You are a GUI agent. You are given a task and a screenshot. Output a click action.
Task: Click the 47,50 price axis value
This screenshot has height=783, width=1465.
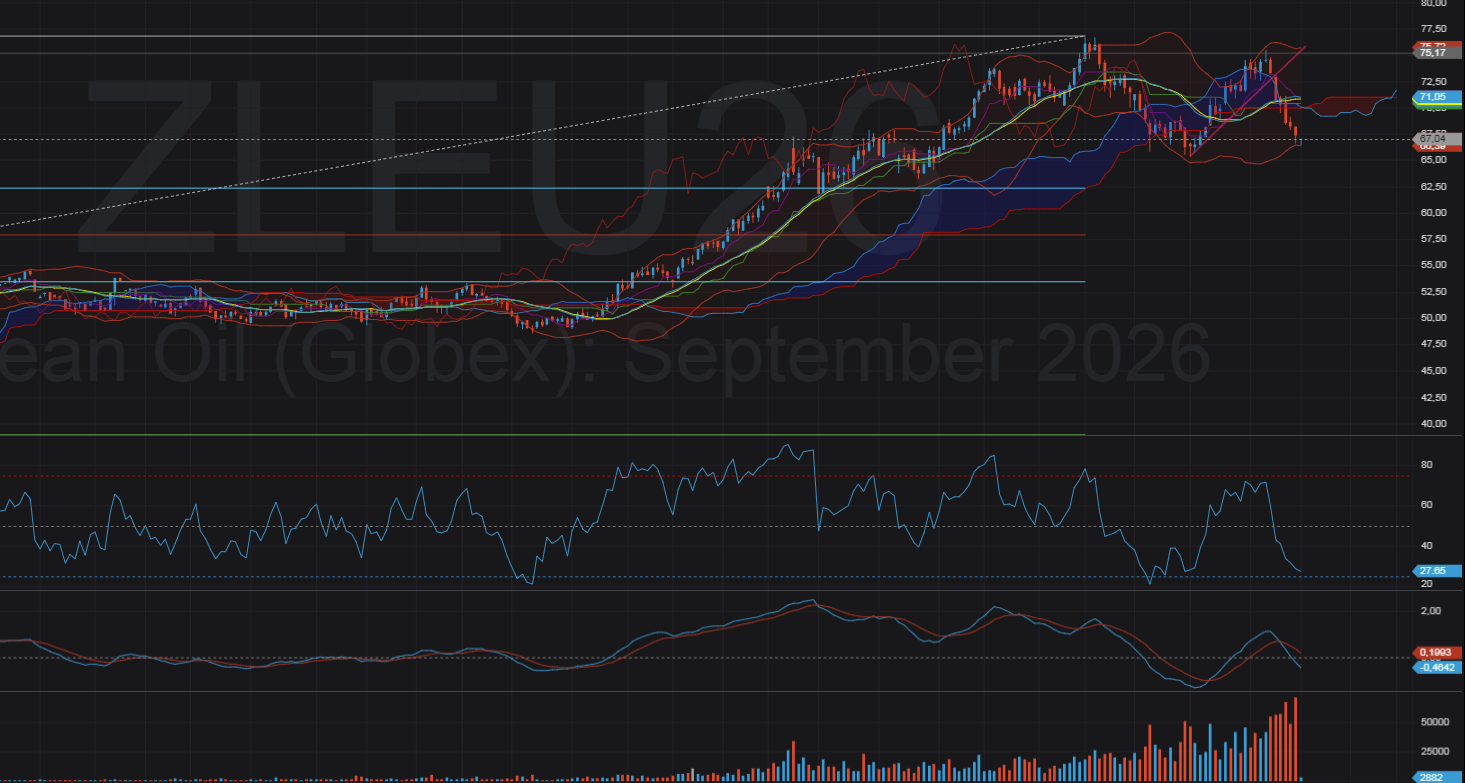(x=1433, y=344)
